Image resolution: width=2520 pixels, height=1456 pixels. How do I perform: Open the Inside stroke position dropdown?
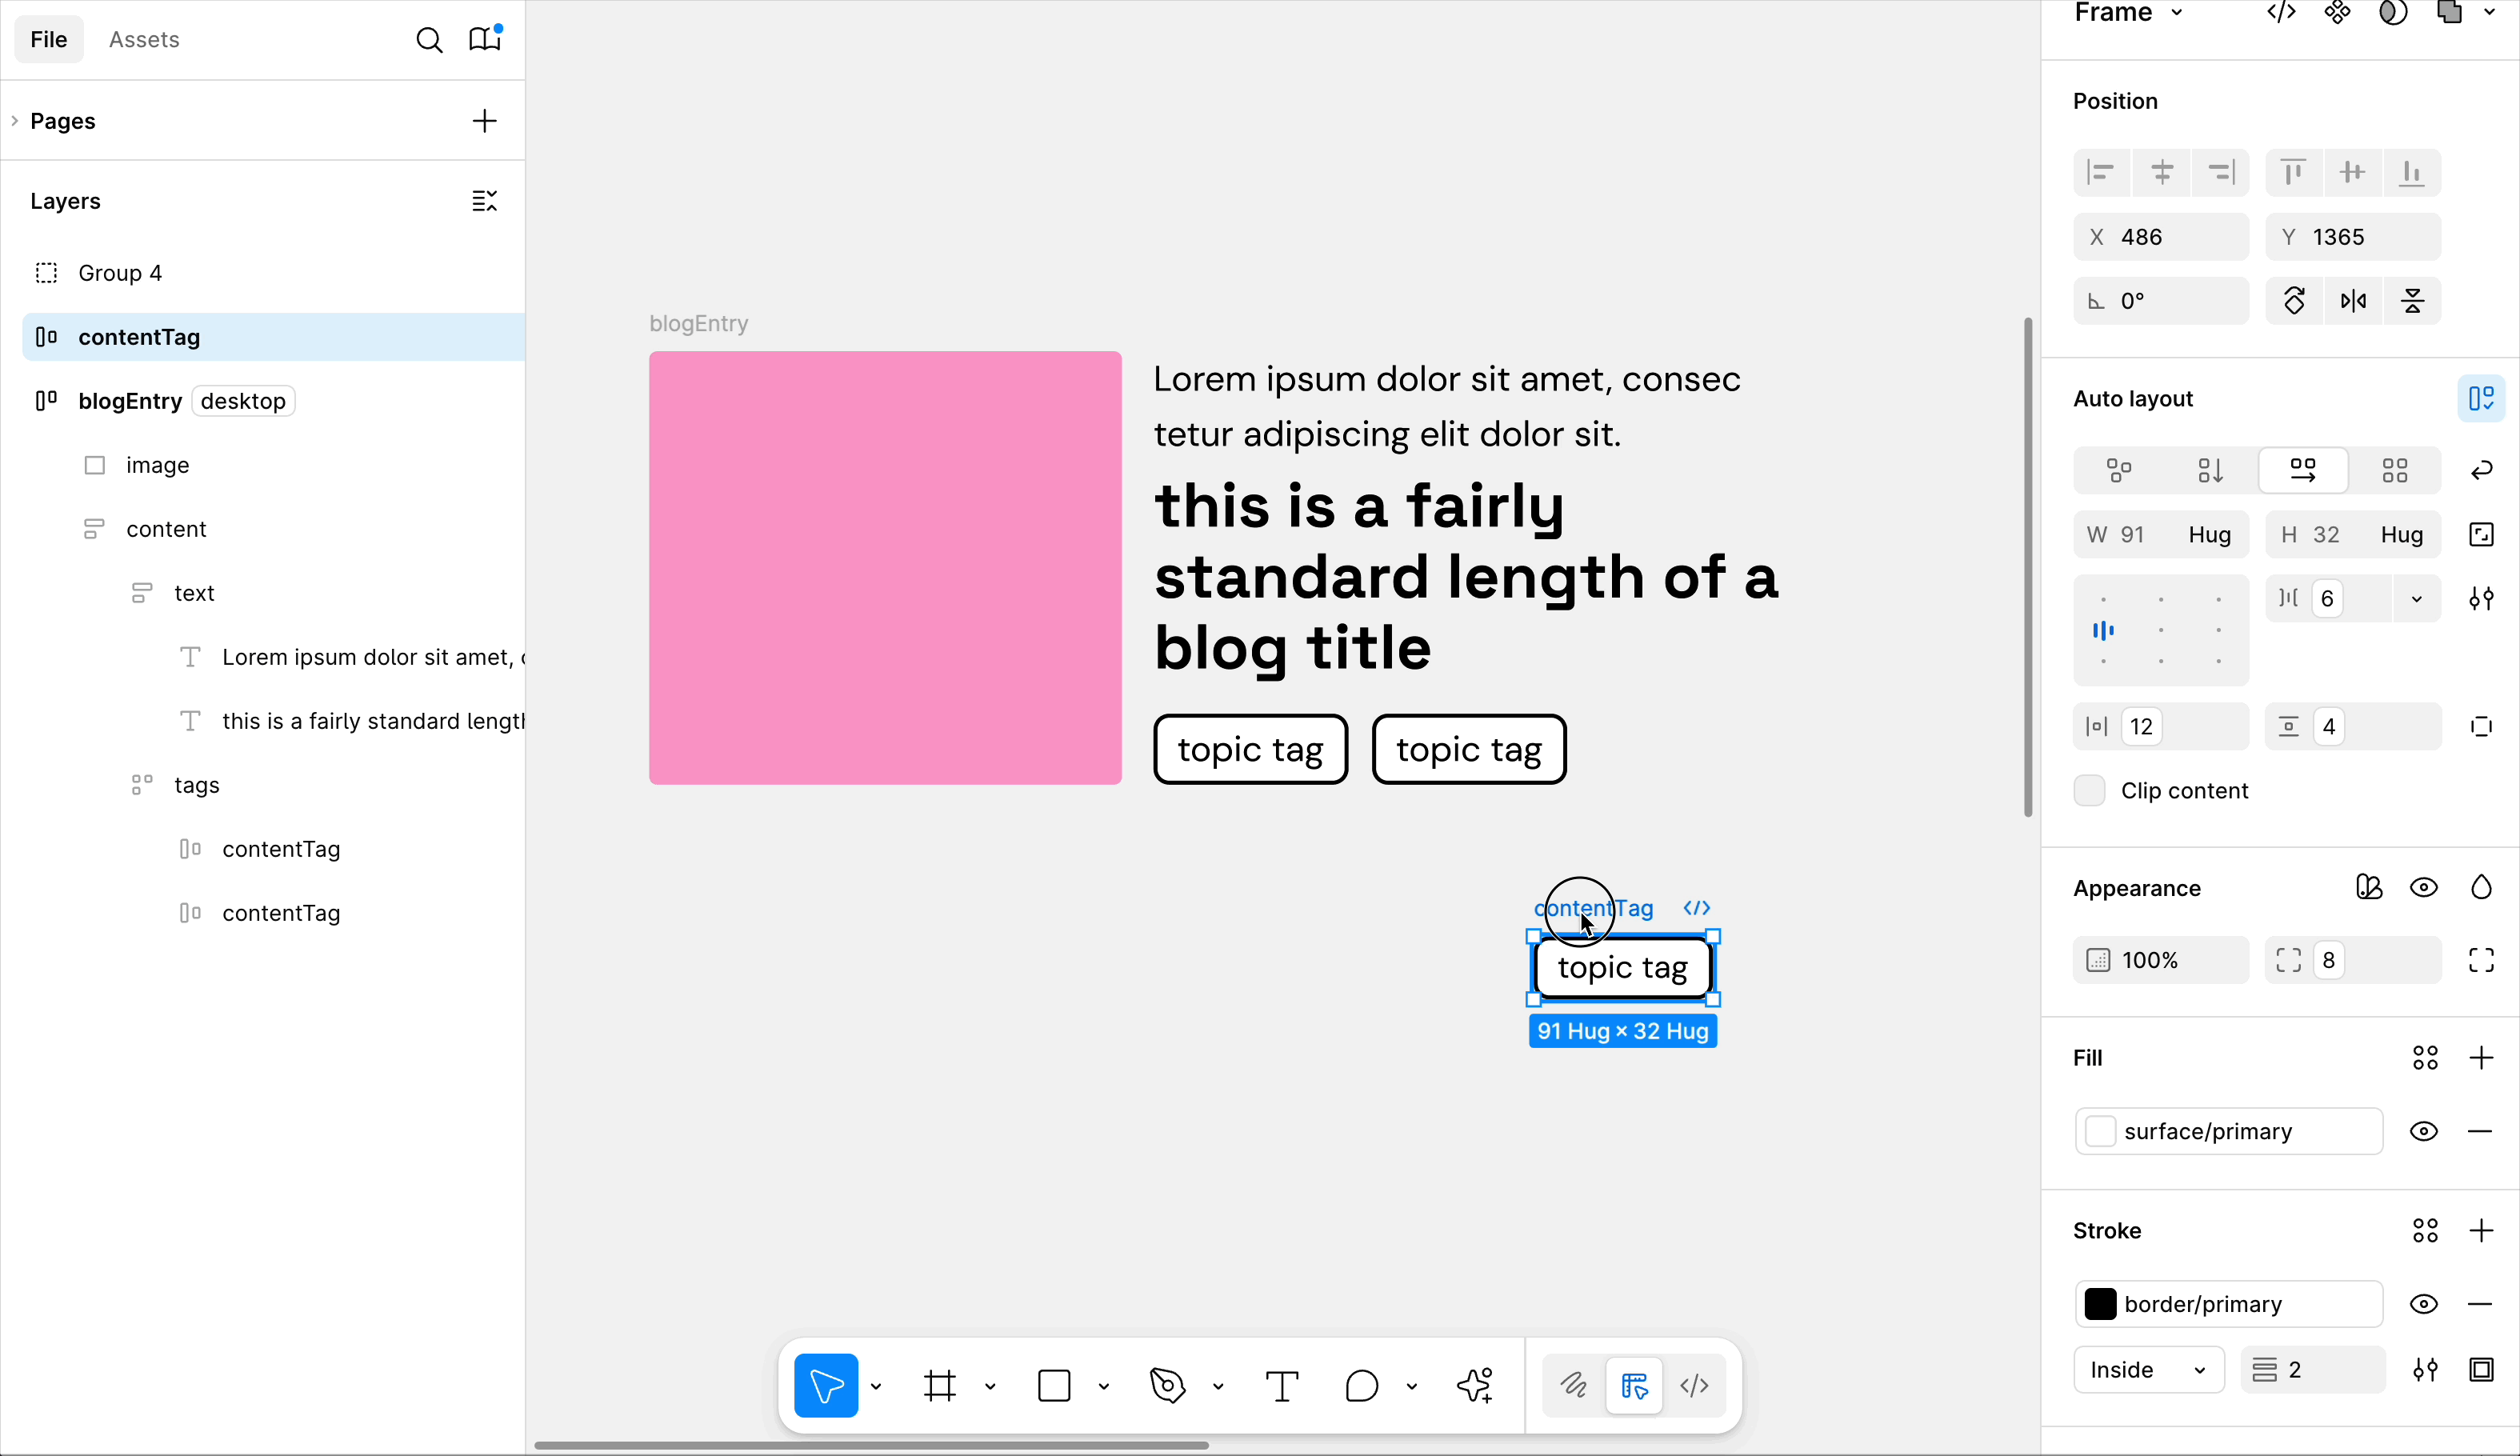(x=2148, y=1370)
